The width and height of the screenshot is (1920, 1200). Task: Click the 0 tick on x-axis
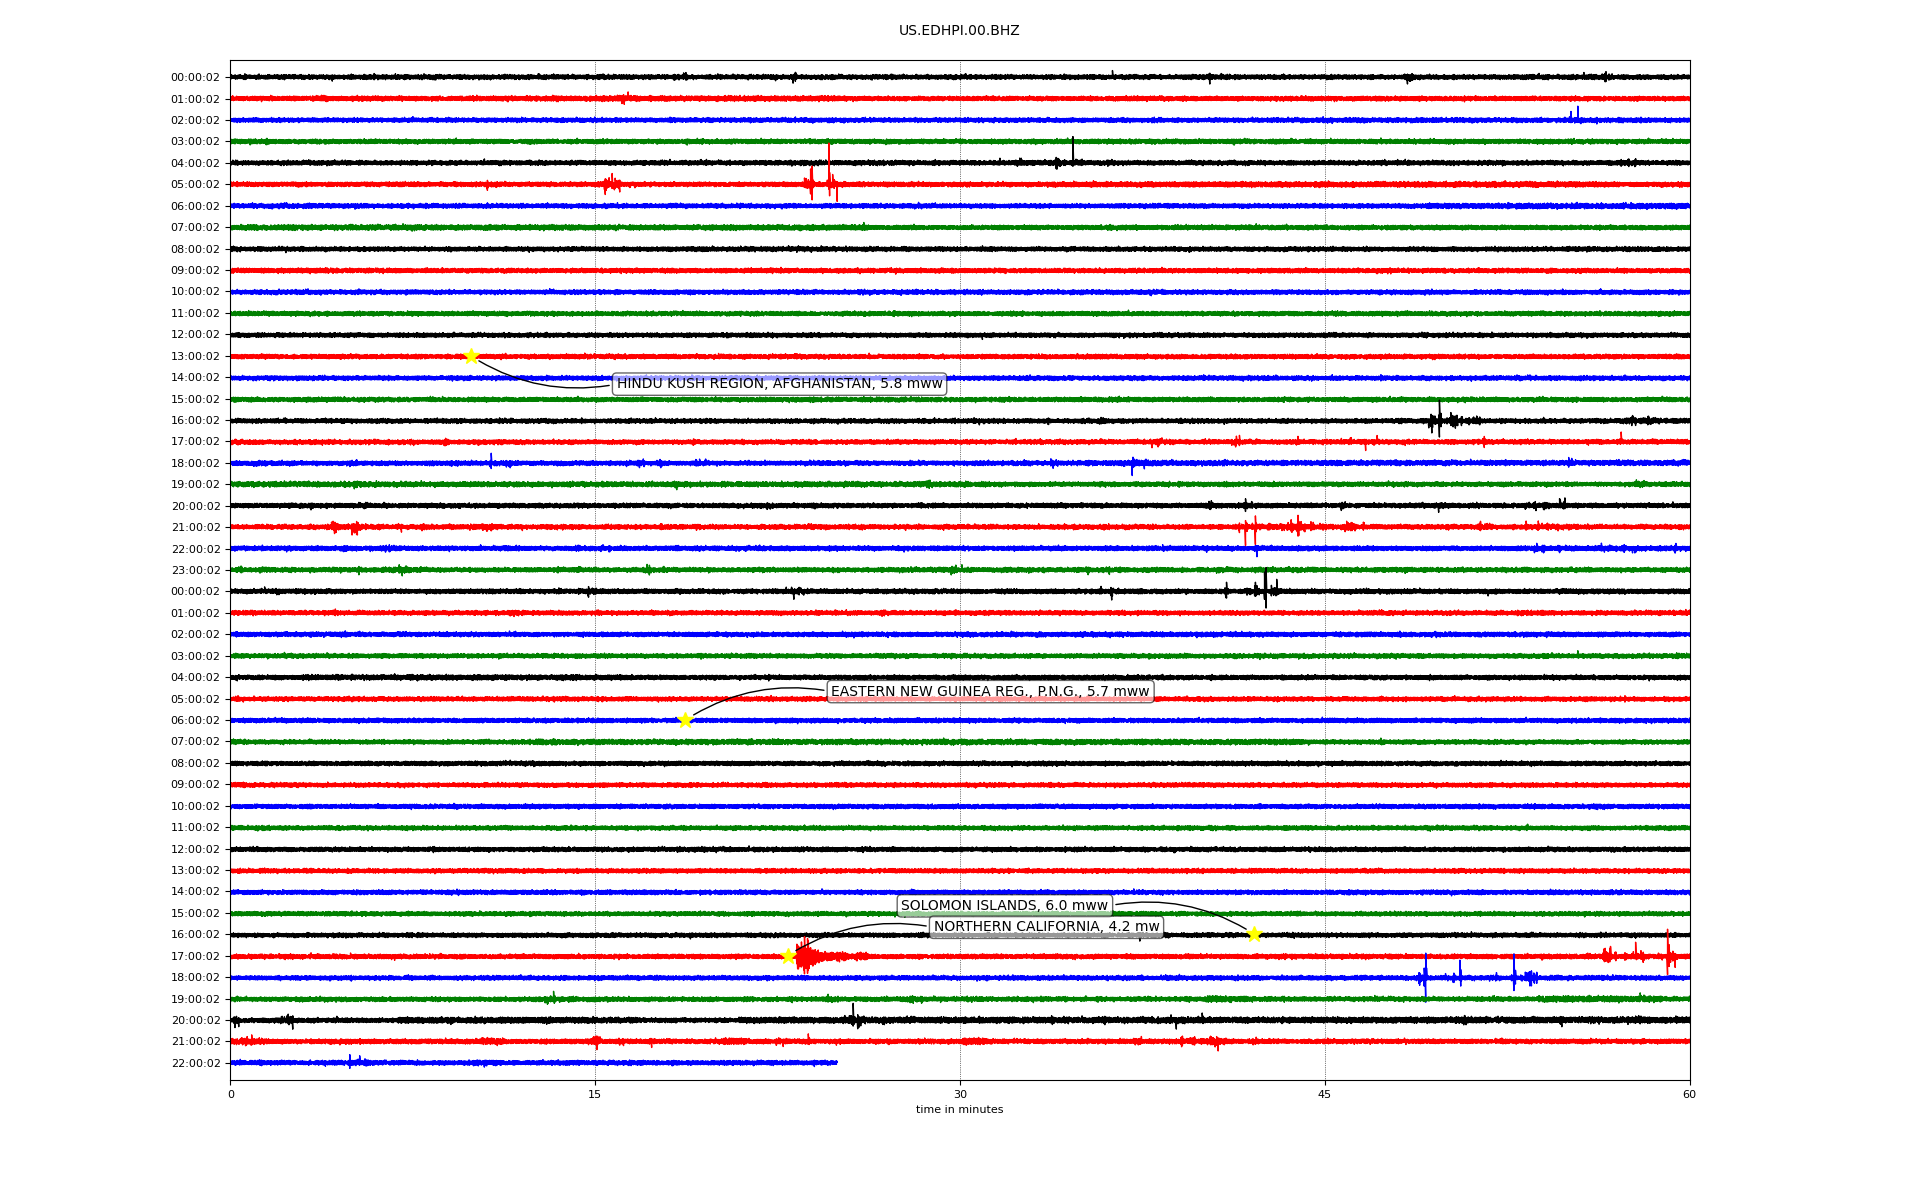[231, 1094]
